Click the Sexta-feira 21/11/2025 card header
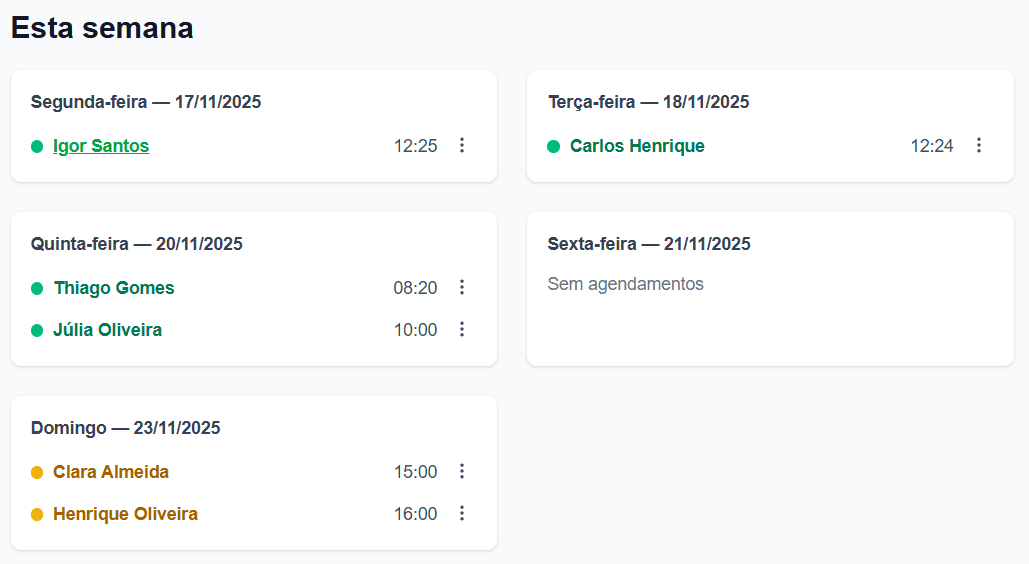This screenshot has height=564, width=1029. click(649, 244)
